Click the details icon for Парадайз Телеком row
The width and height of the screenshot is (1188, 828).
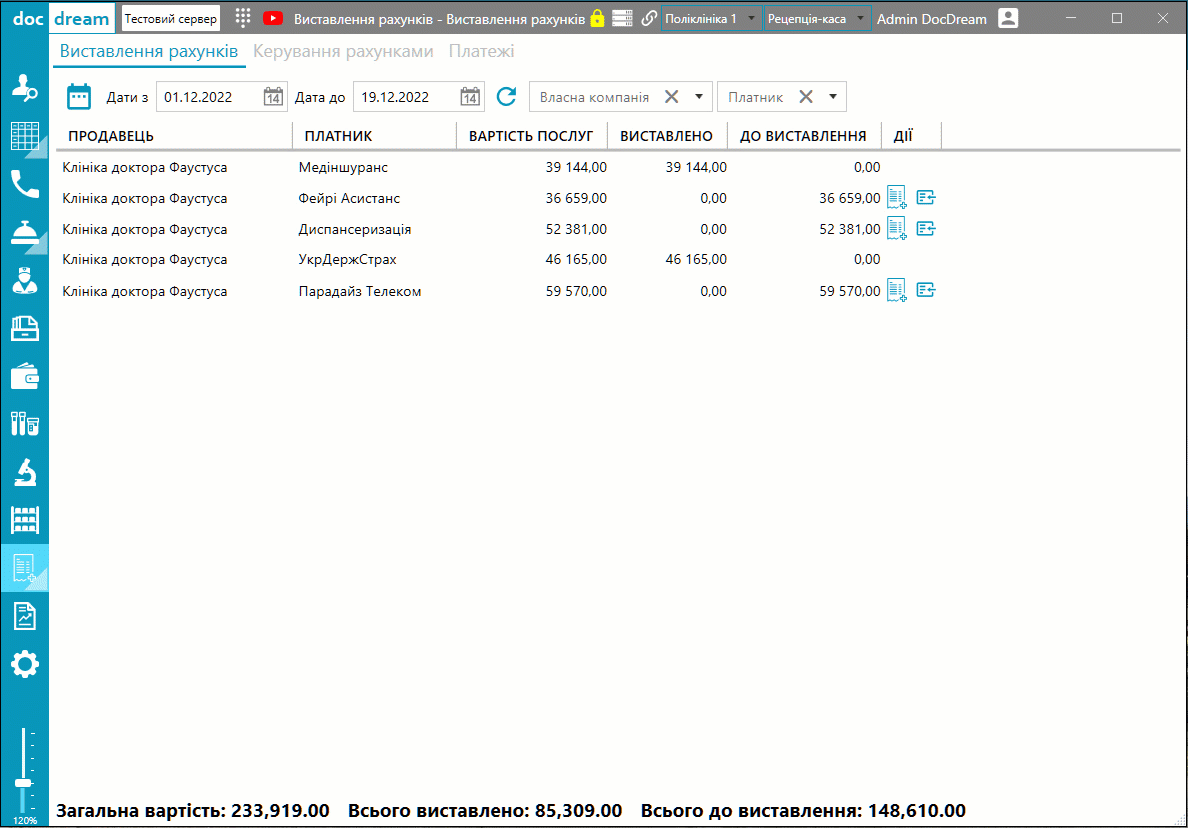pos(926,291)
